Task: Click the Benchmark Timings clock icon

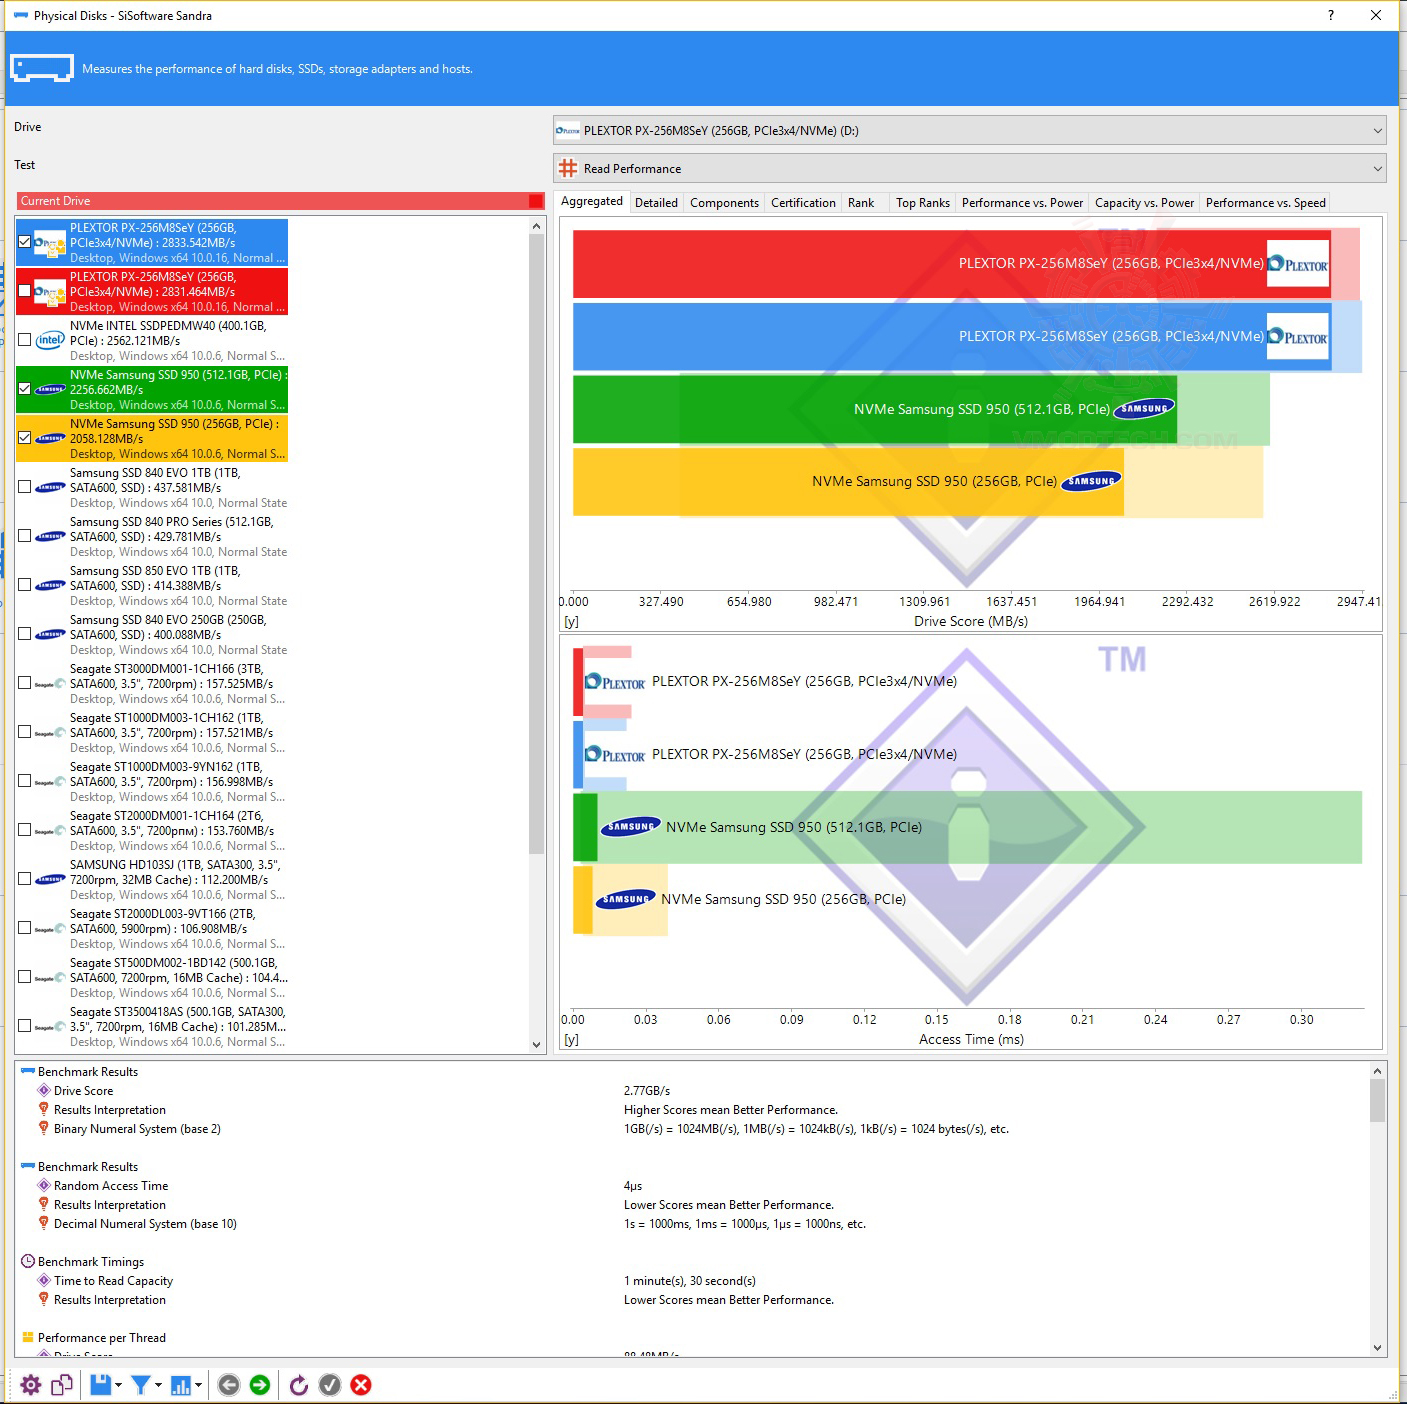Action: tap(28, 1262)
